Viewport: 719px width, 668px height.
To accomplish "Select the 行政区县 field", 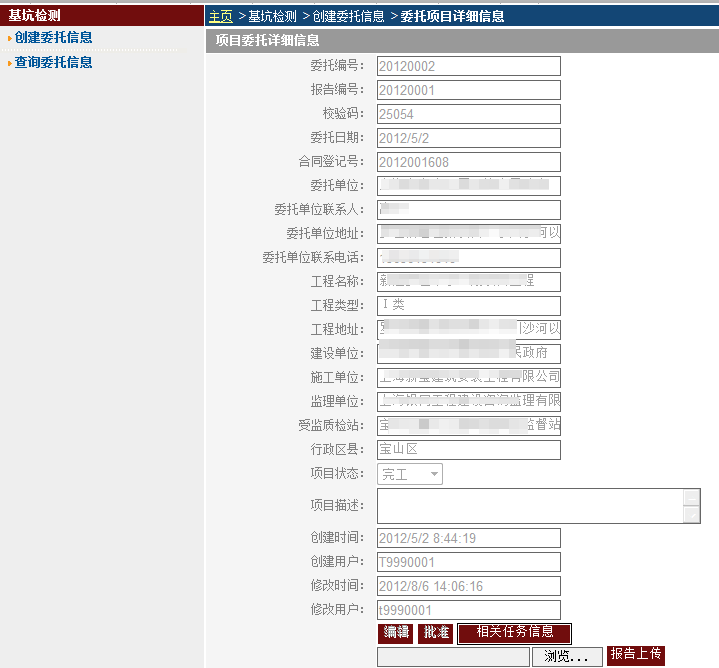I will tap(468, 450).
